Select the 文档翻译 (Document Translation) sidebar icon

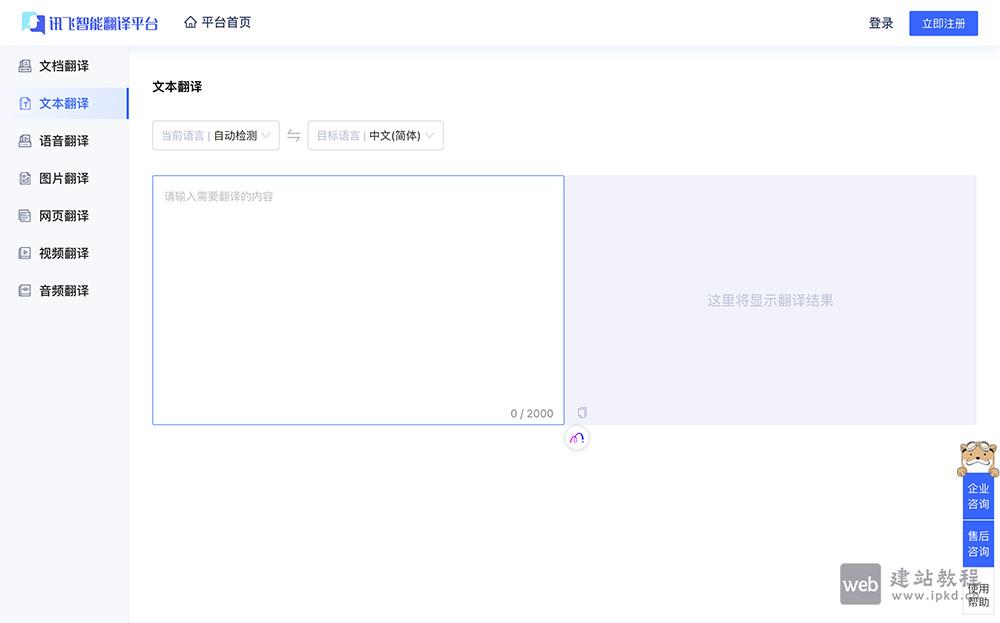[25, 66]
